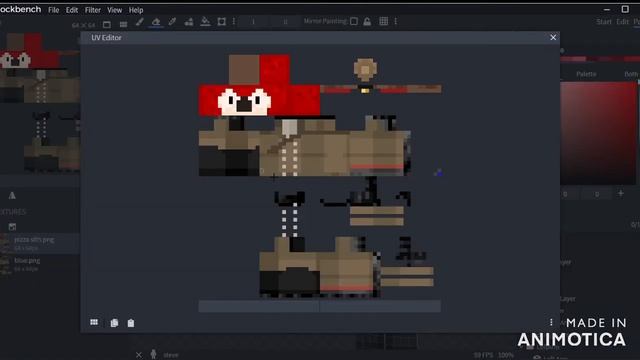Close the steve tab at bottom

[x=139, y=355]
